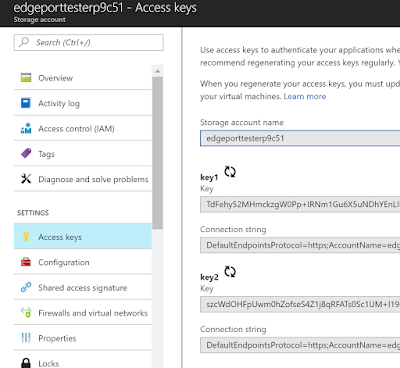Screen dimensions: 400x368
Task: Click the Shared access signature link icon
Action: pos(26,287)
